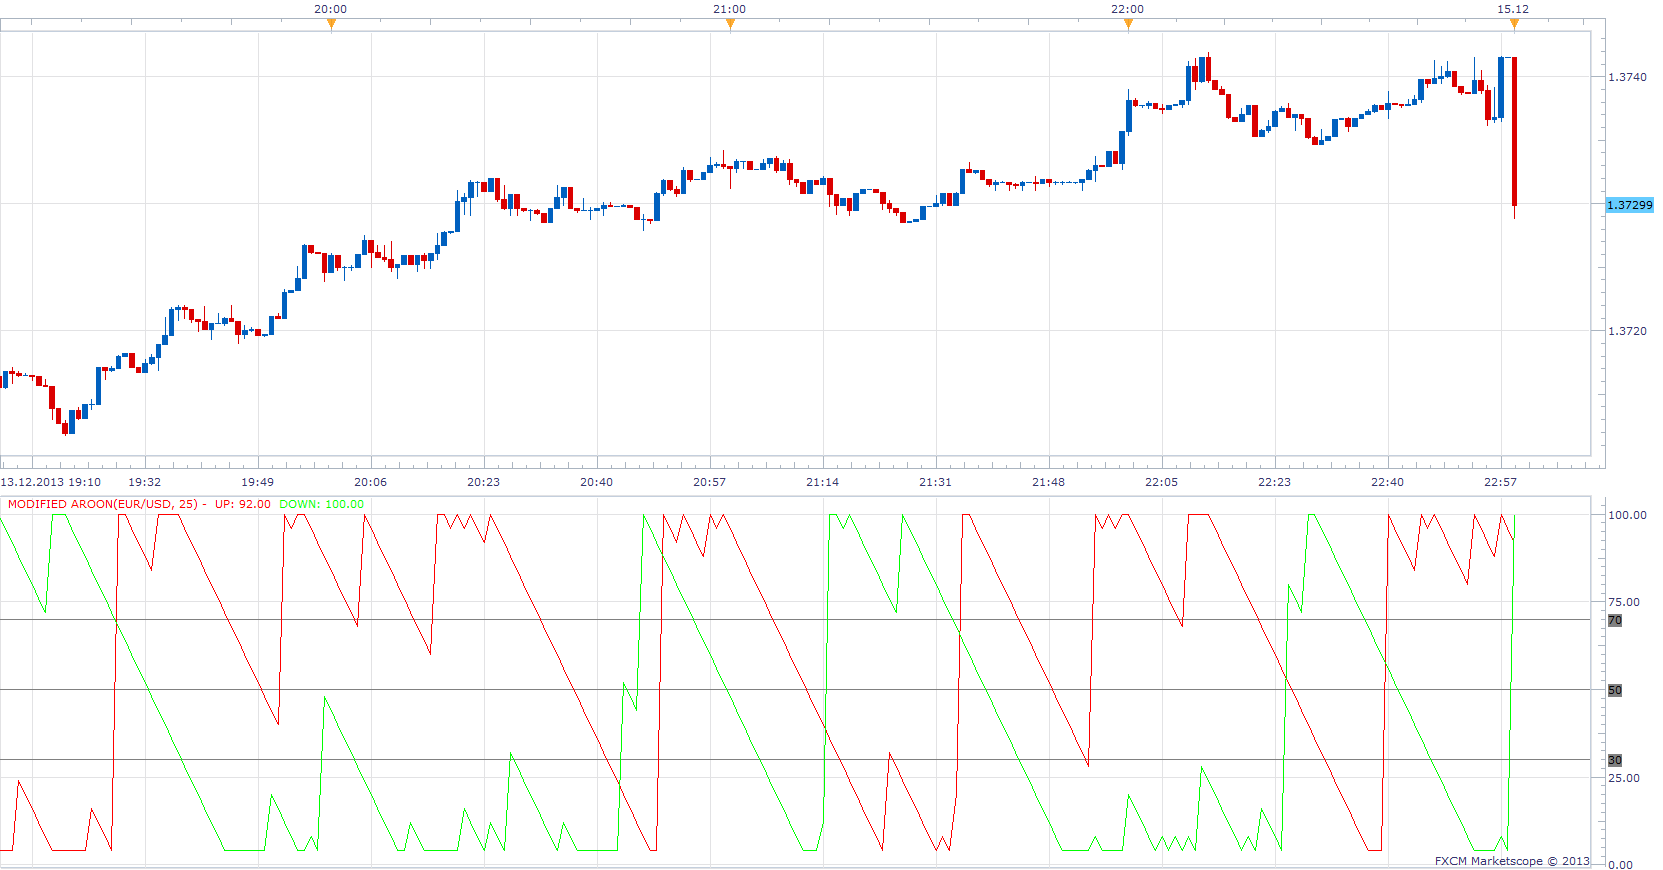Click the 13.12.2013 19:10 time axis label

click(x=51, y=482)
